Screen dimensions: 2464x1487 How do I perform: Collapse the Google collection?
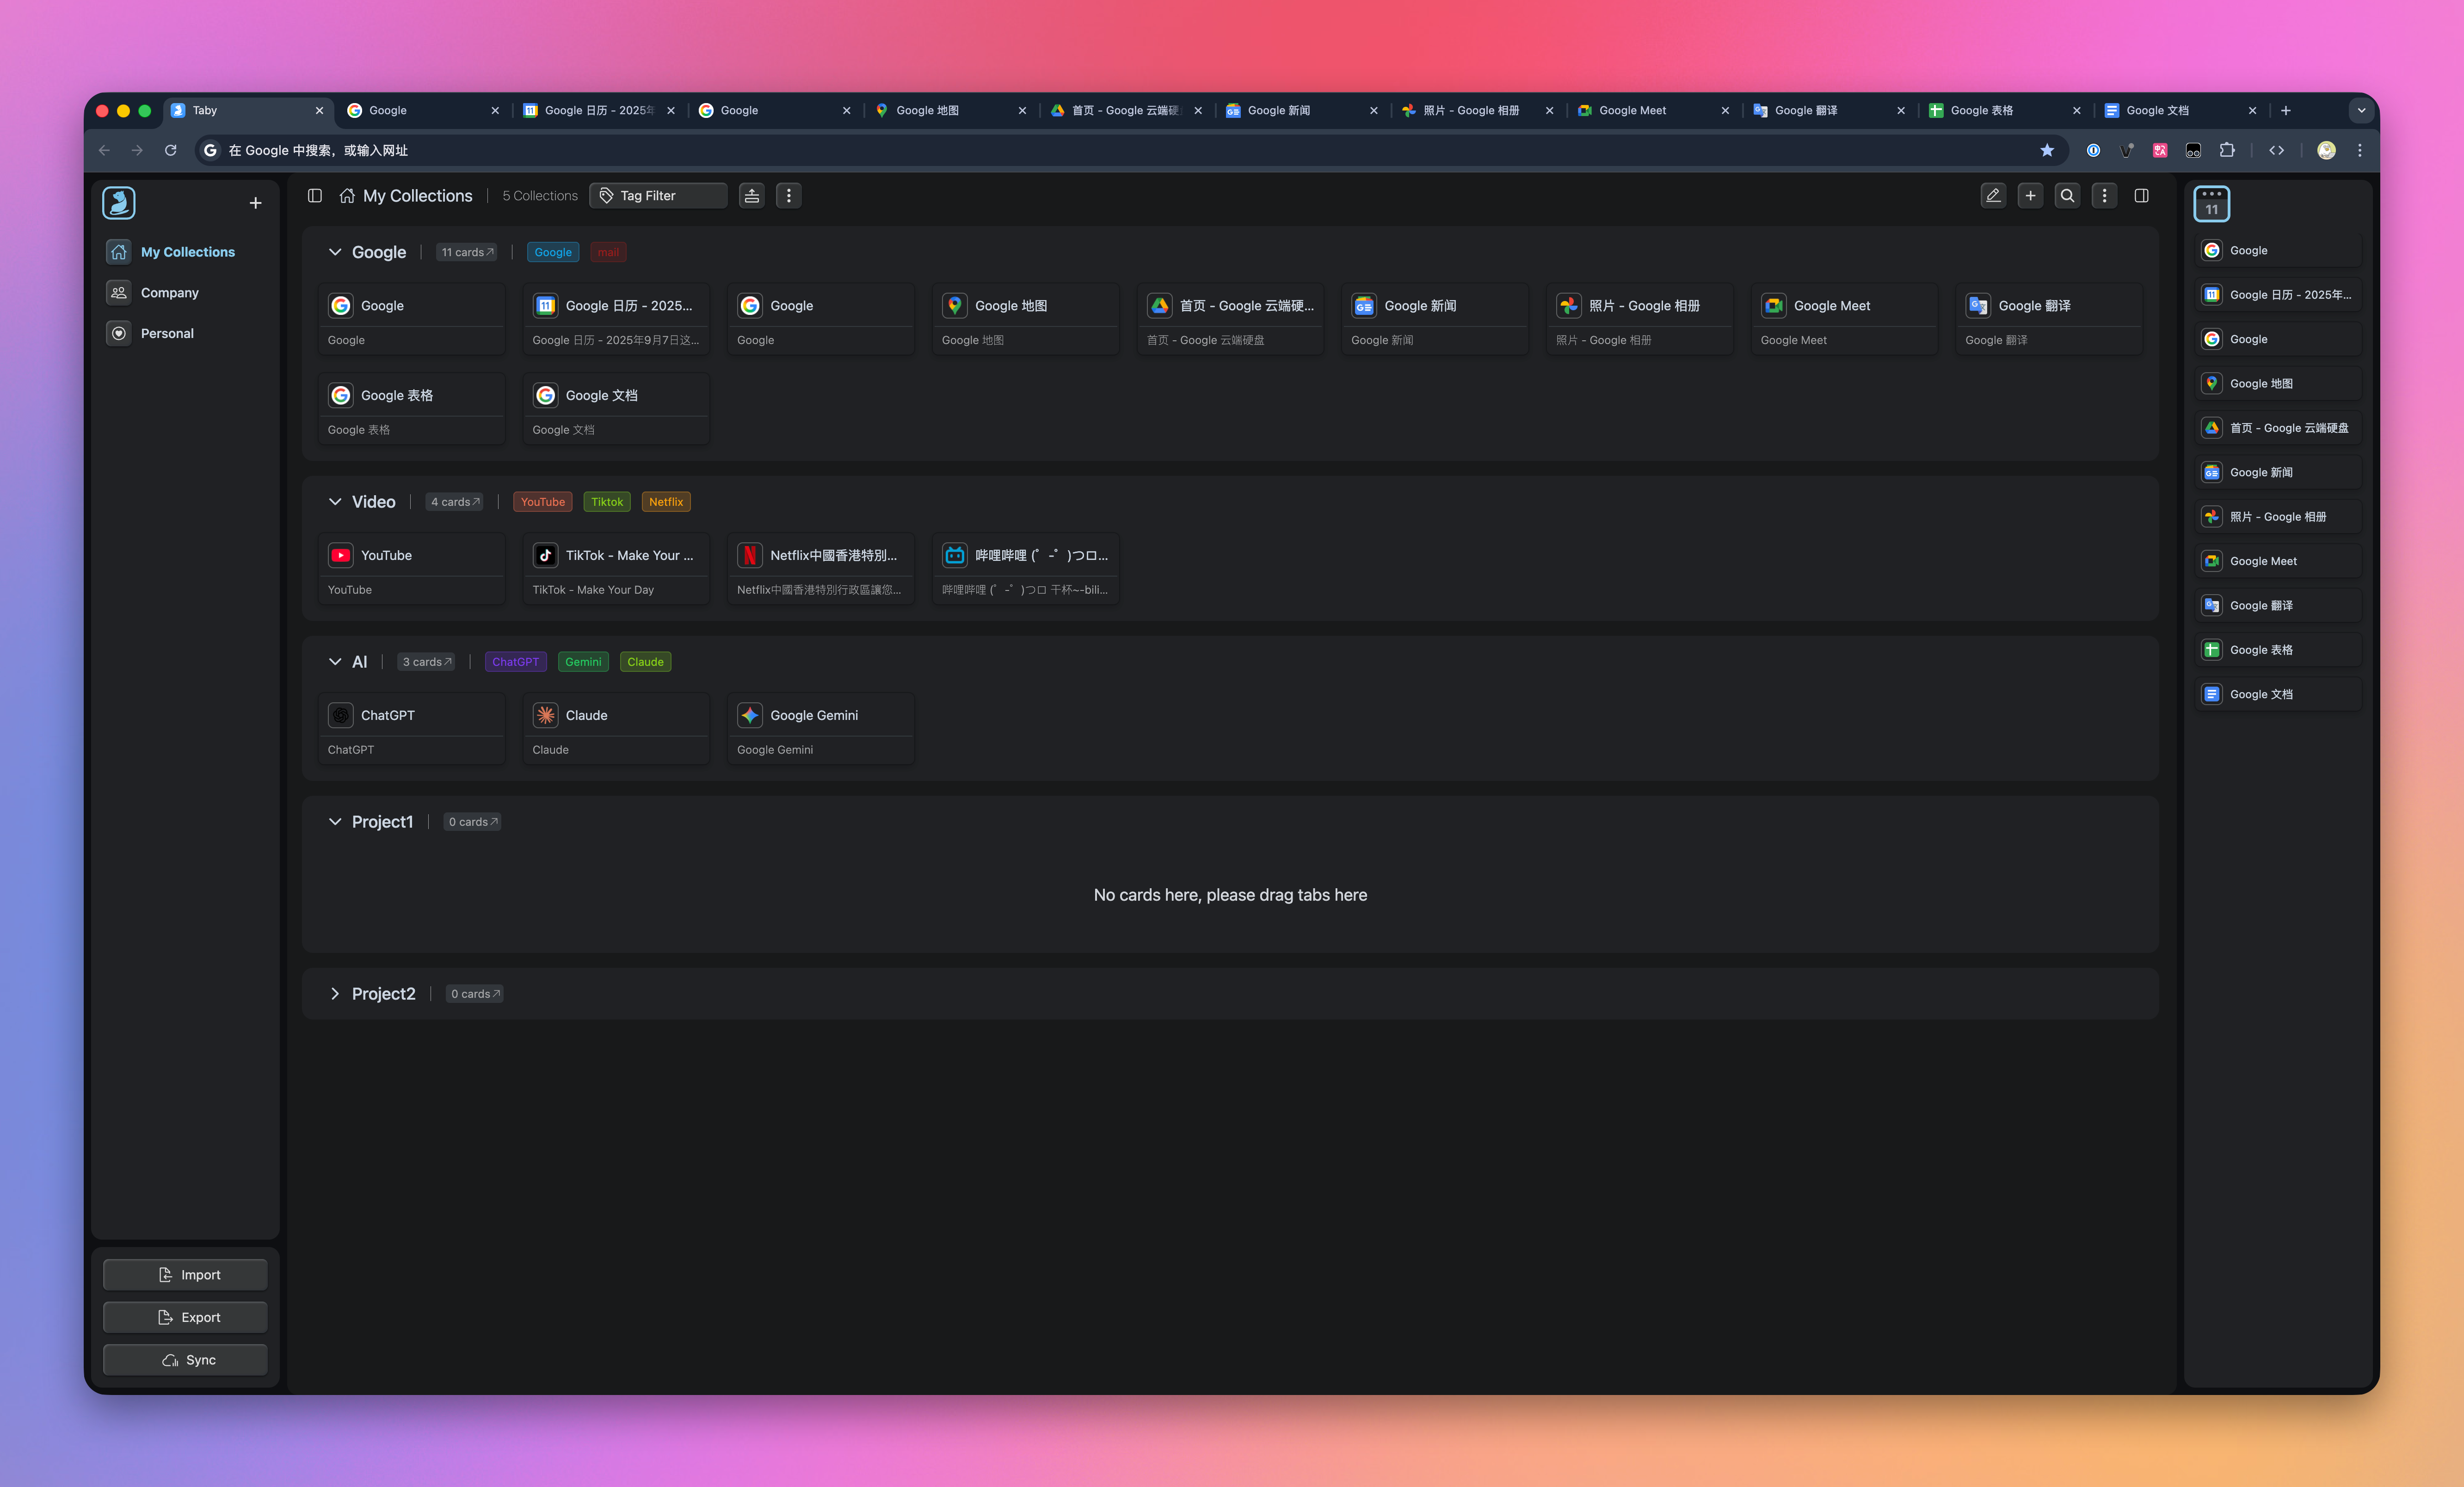click(x=335, y=252)
